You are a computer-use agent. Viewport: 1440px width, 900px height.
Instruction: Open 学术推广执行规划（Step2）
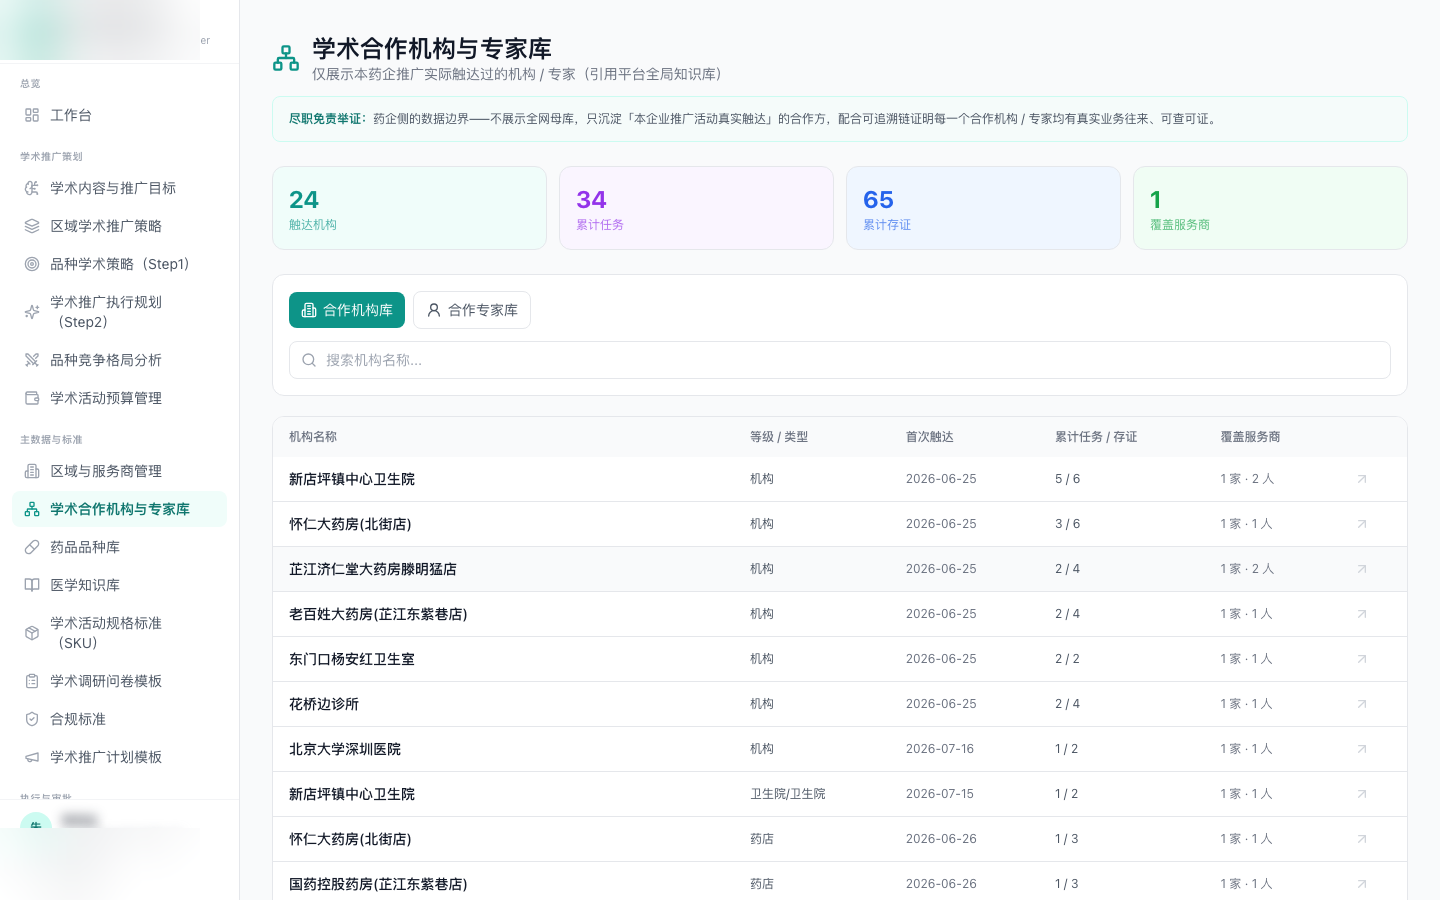pos(119,312)
